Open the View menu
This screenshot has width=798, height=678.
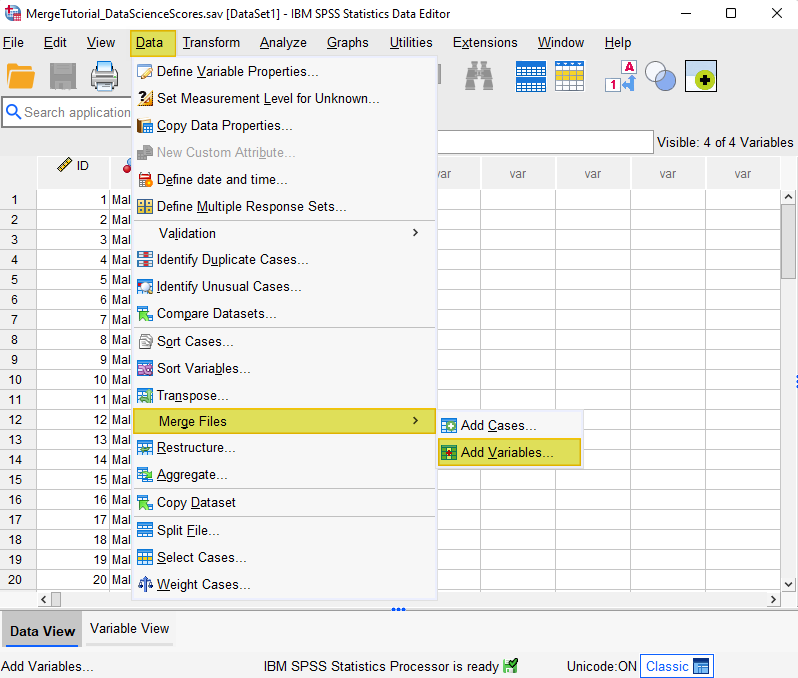coord(101,43)
